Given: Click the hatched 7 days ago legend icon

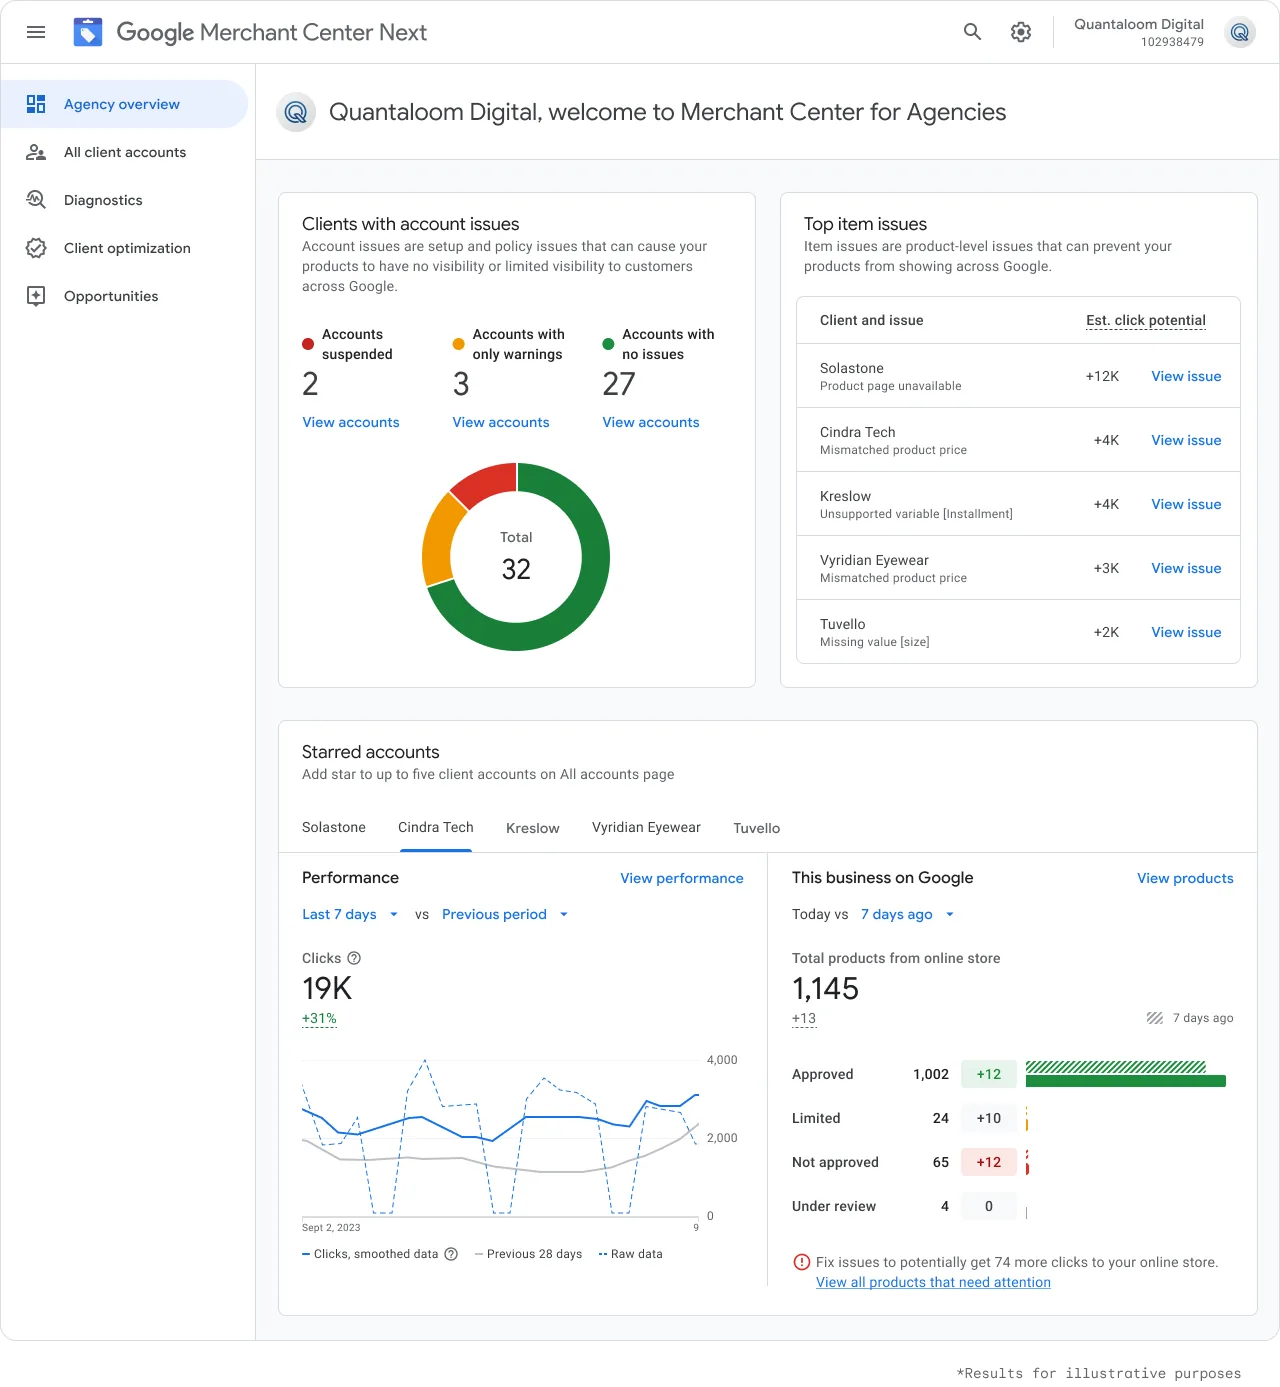Looking at the screenshot, I should (x=1155, y=1018).
